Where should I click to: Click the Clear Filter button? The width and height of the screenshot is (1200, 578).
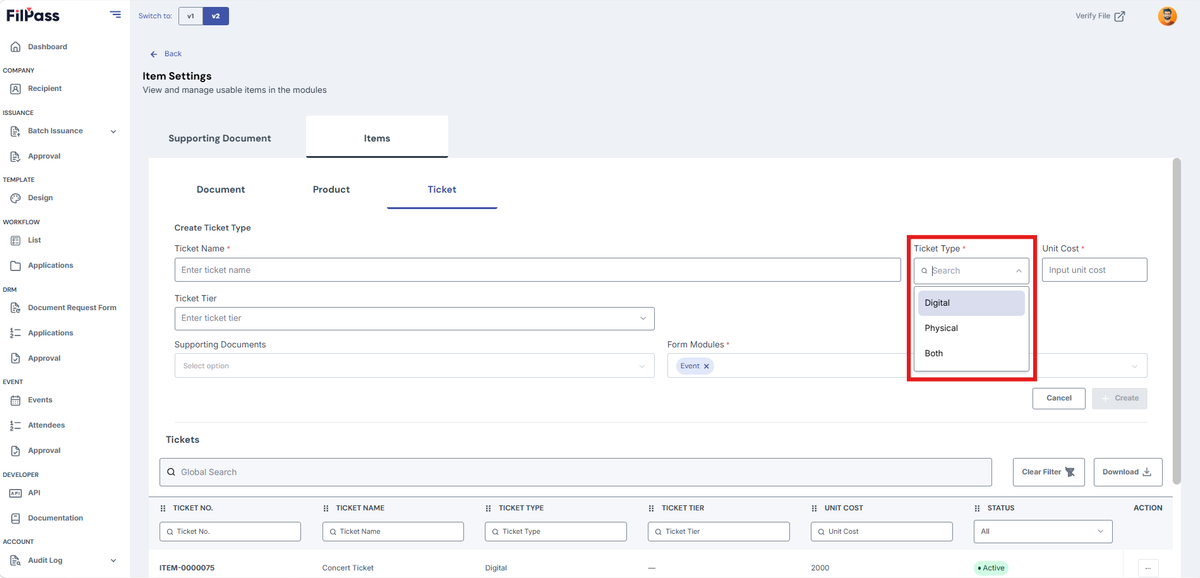(x=1049, y=472)
